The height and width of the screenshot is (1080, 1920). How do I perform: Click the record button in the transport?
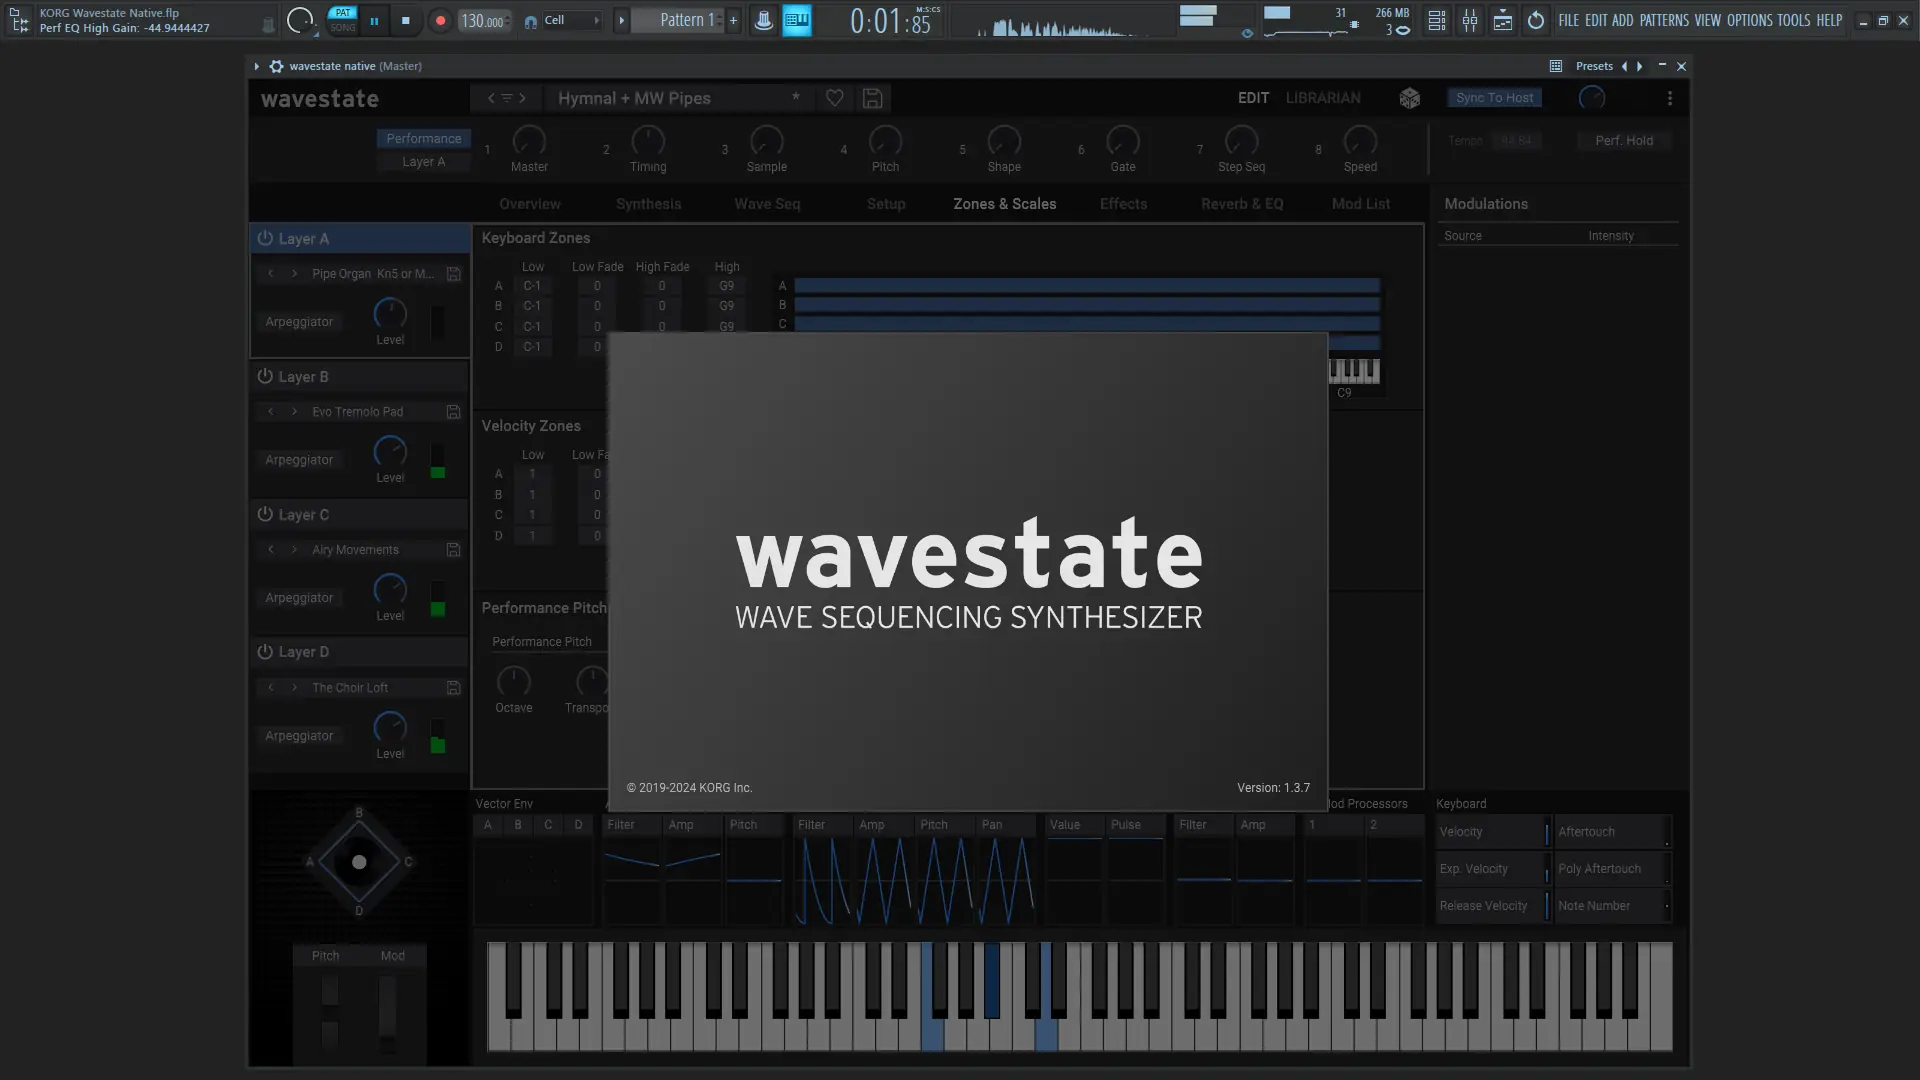point(440,20)
